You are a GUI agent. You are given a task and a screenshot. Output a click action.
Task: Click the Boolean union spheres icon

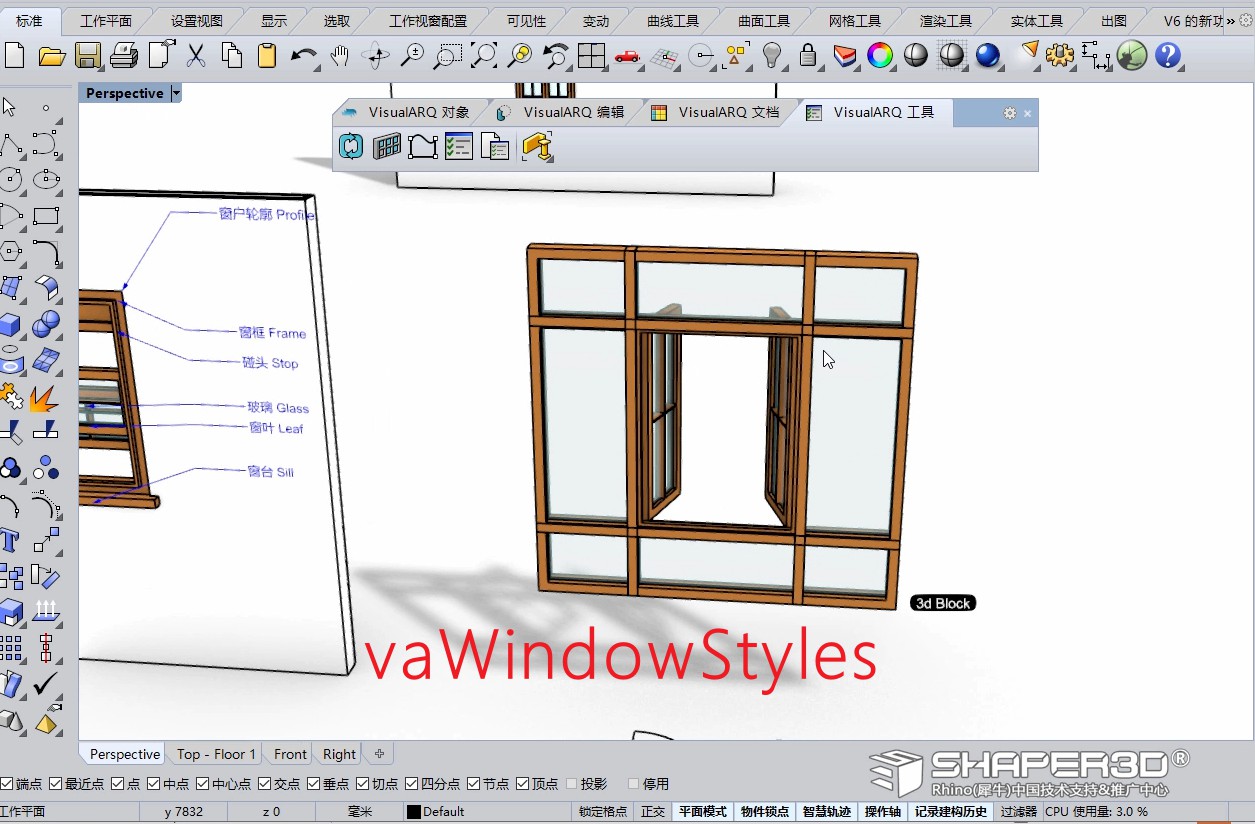click(x=46, y=326)
